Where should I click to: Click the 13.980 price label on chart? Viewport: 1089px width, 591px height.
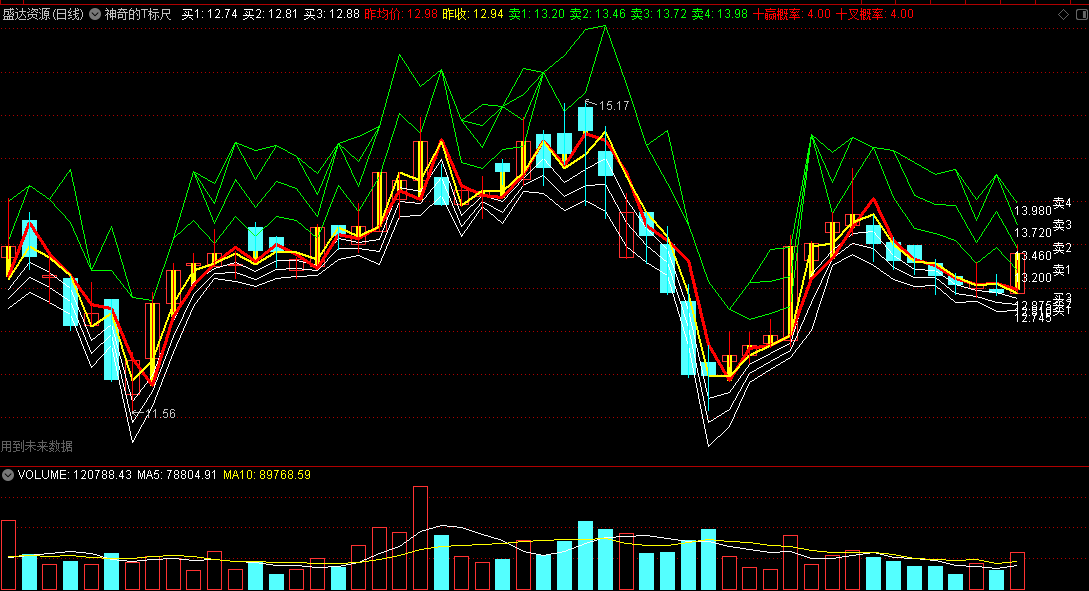[1033, 210]
